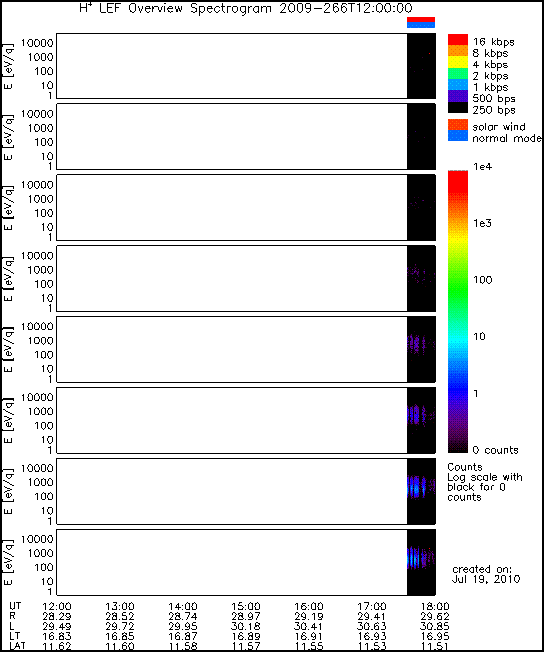Click the L value 29.49
Screen dimensions: 544x652
pos(57,626)
